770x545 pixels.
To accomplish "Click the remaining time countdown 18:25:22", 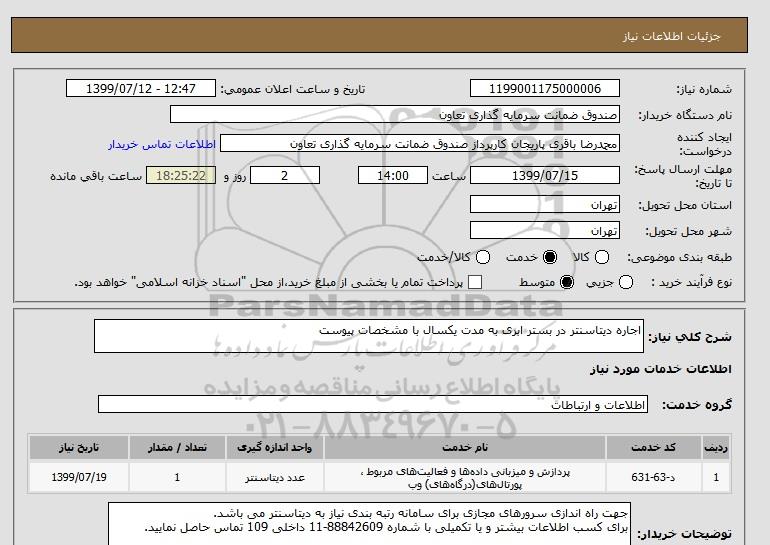I will 181,175.
